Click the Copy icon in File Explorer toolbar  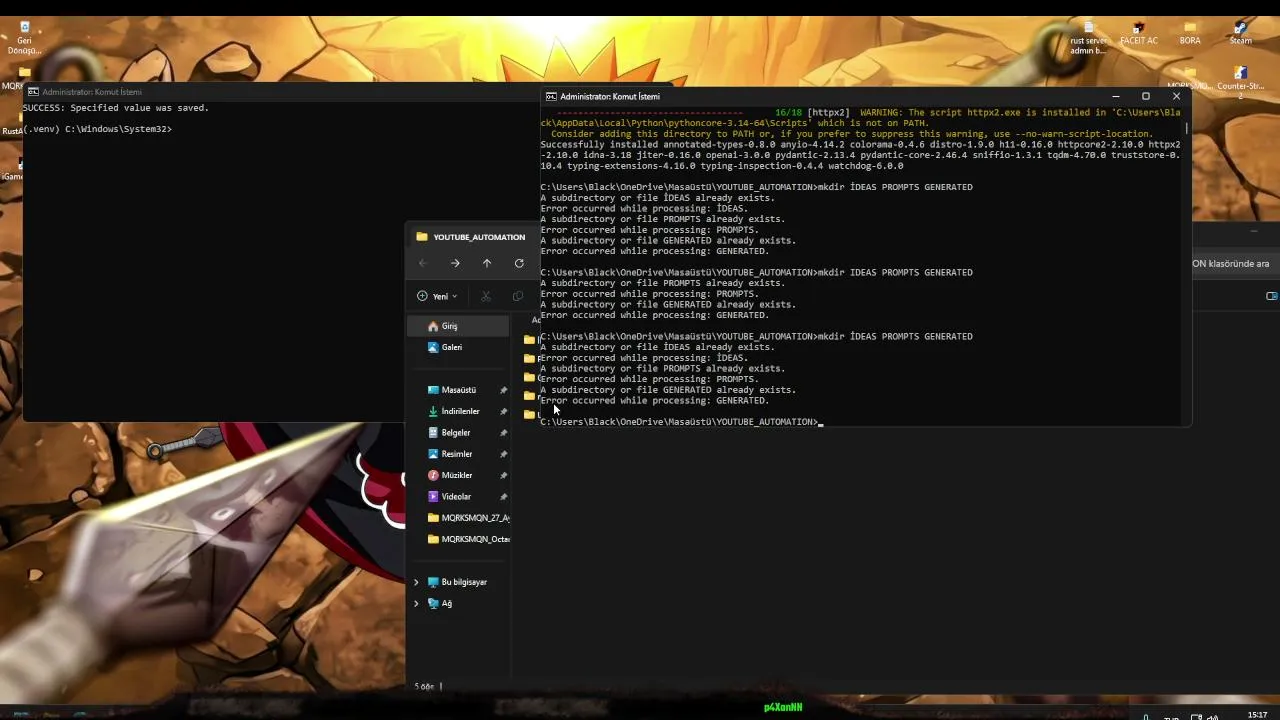517,296
